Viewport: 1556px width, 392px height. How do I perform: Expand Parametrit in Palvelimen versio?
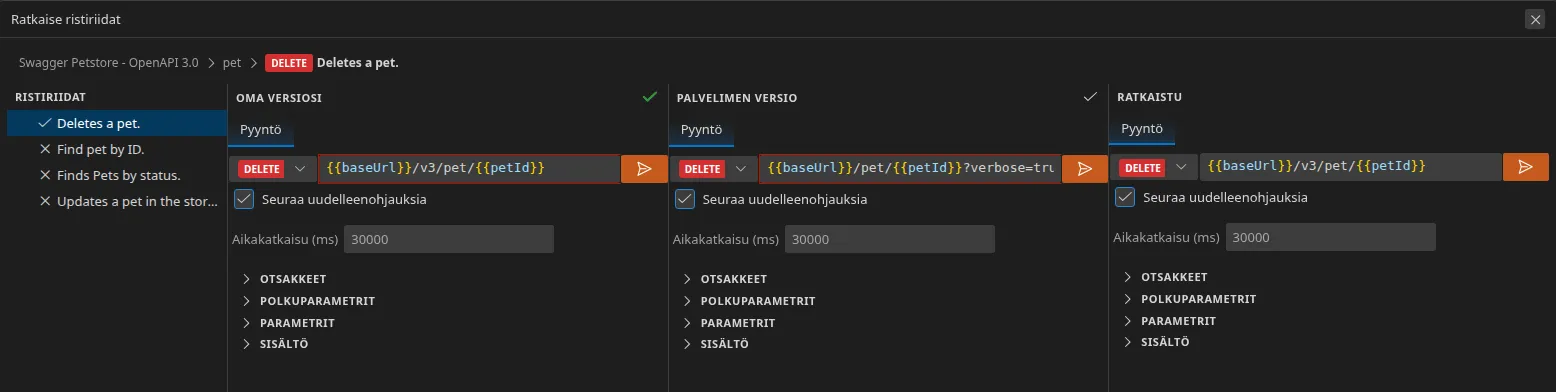pos(729,323)
